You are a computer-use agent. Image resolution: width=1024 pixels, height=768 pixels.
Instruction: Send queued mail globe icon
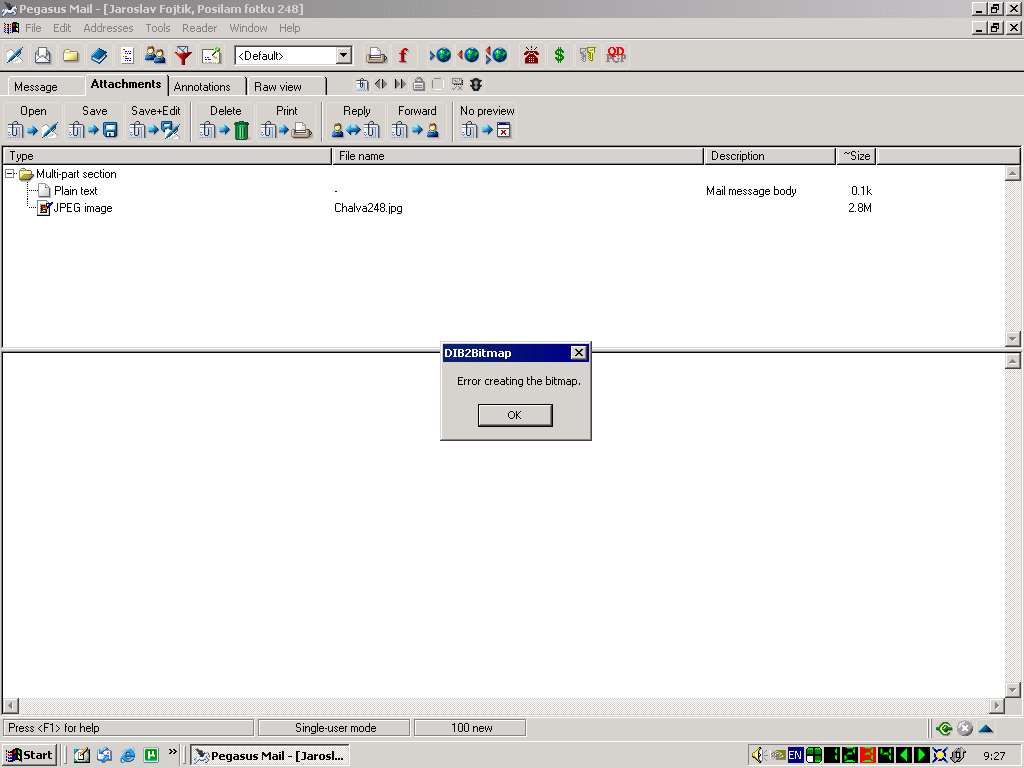click(468, 56)
